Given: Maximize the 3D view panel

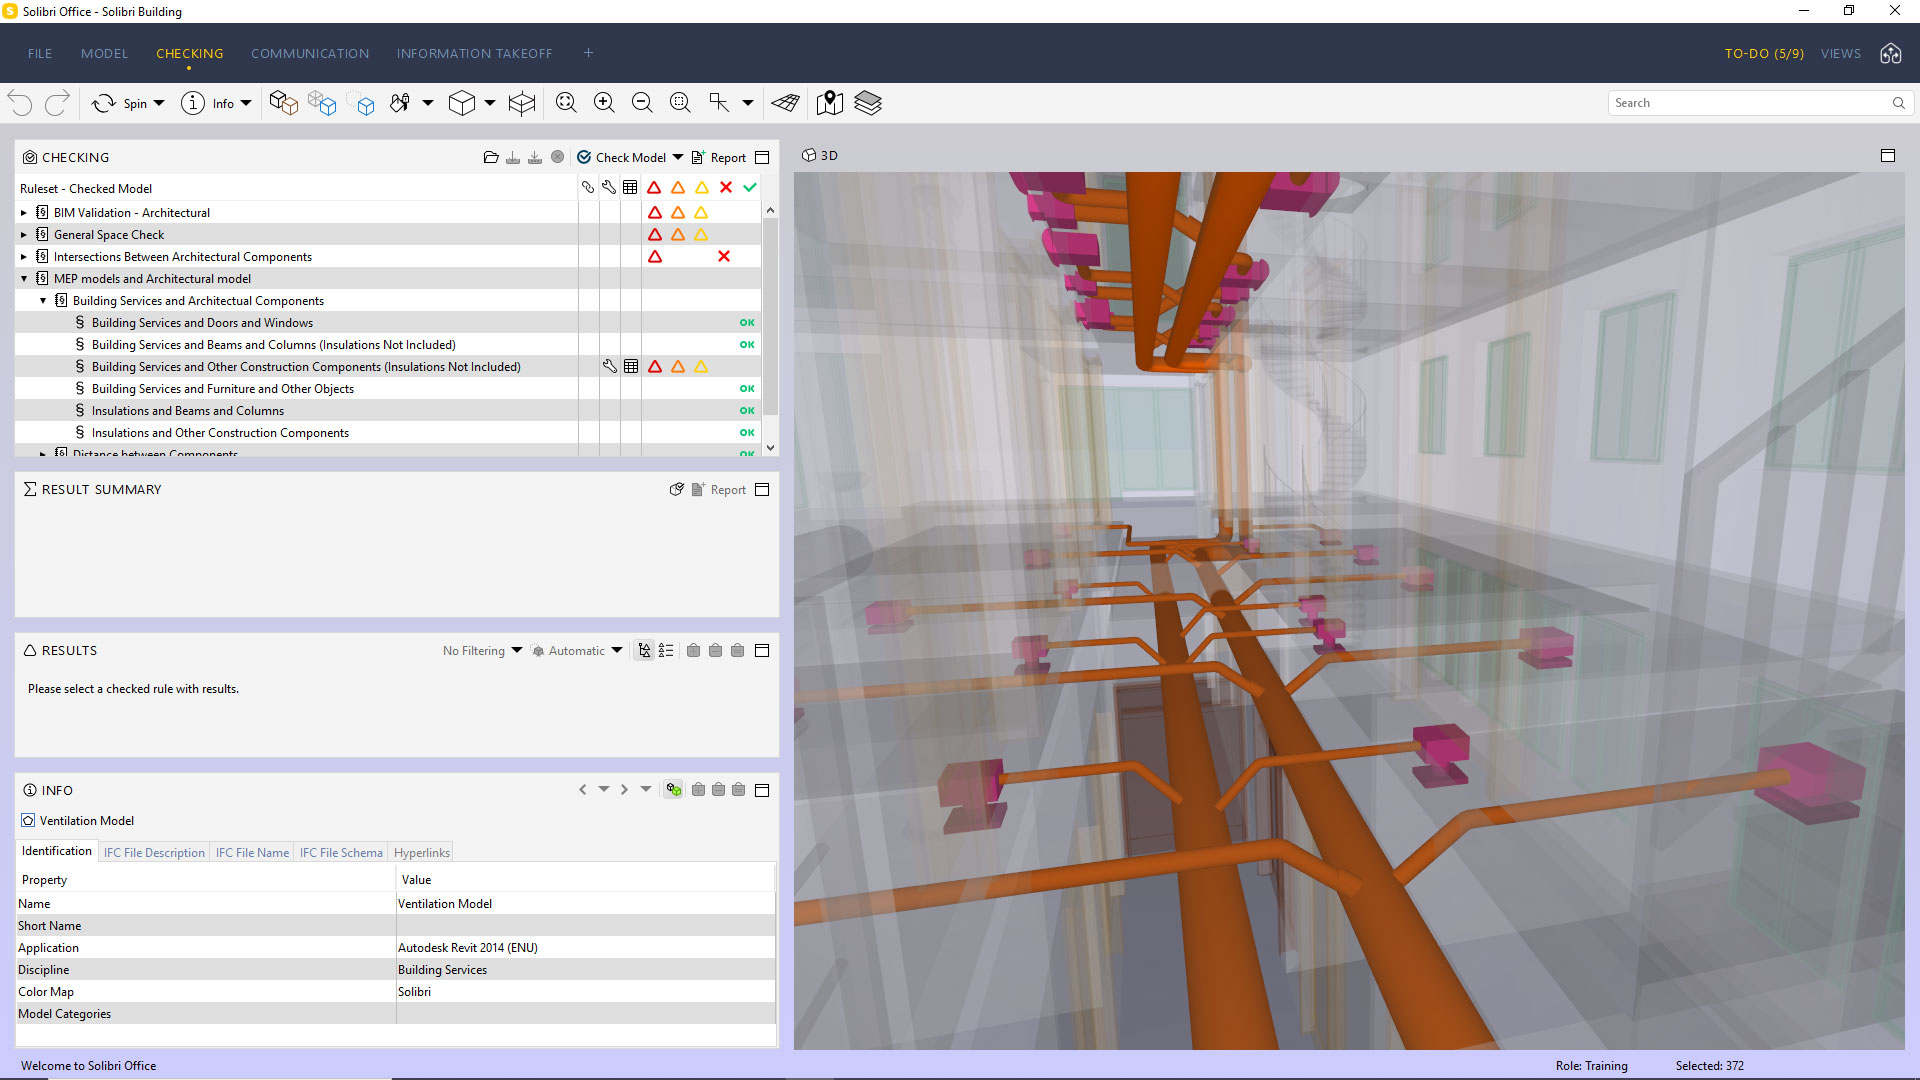Looking at the screenshot, I should [x=1888, y=155].
